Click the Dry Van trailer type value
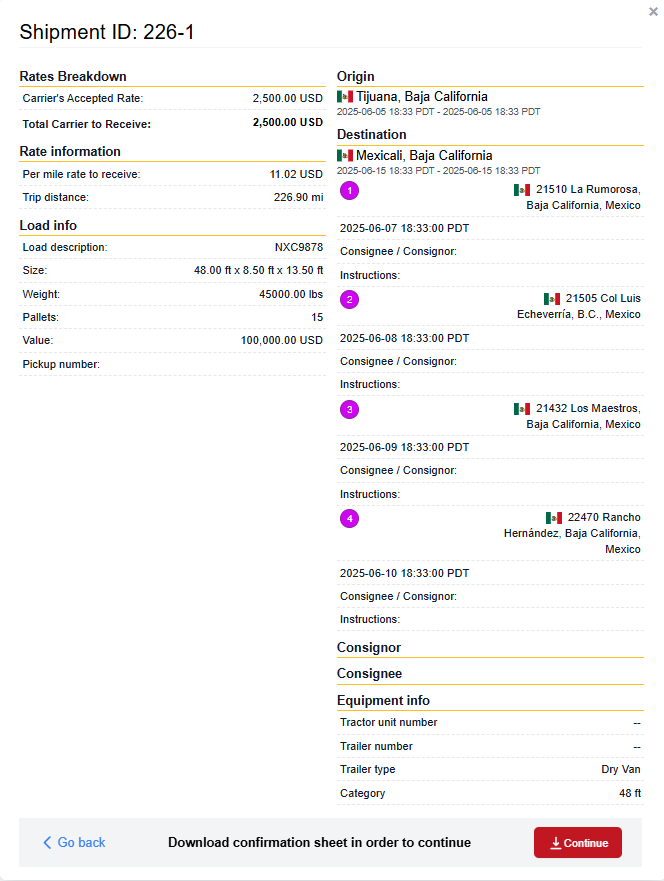This screenshot has height=881, width=664. tap(621, 769)
